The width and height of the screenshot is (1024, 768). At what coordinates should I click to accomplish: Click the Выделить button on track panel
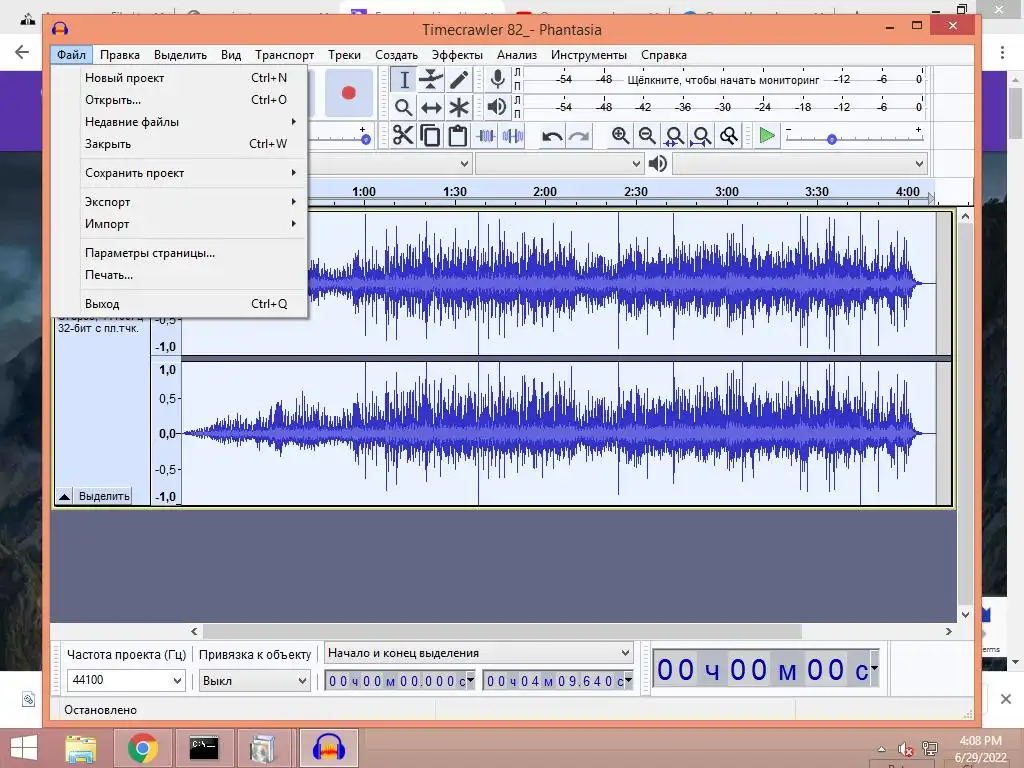103,496
